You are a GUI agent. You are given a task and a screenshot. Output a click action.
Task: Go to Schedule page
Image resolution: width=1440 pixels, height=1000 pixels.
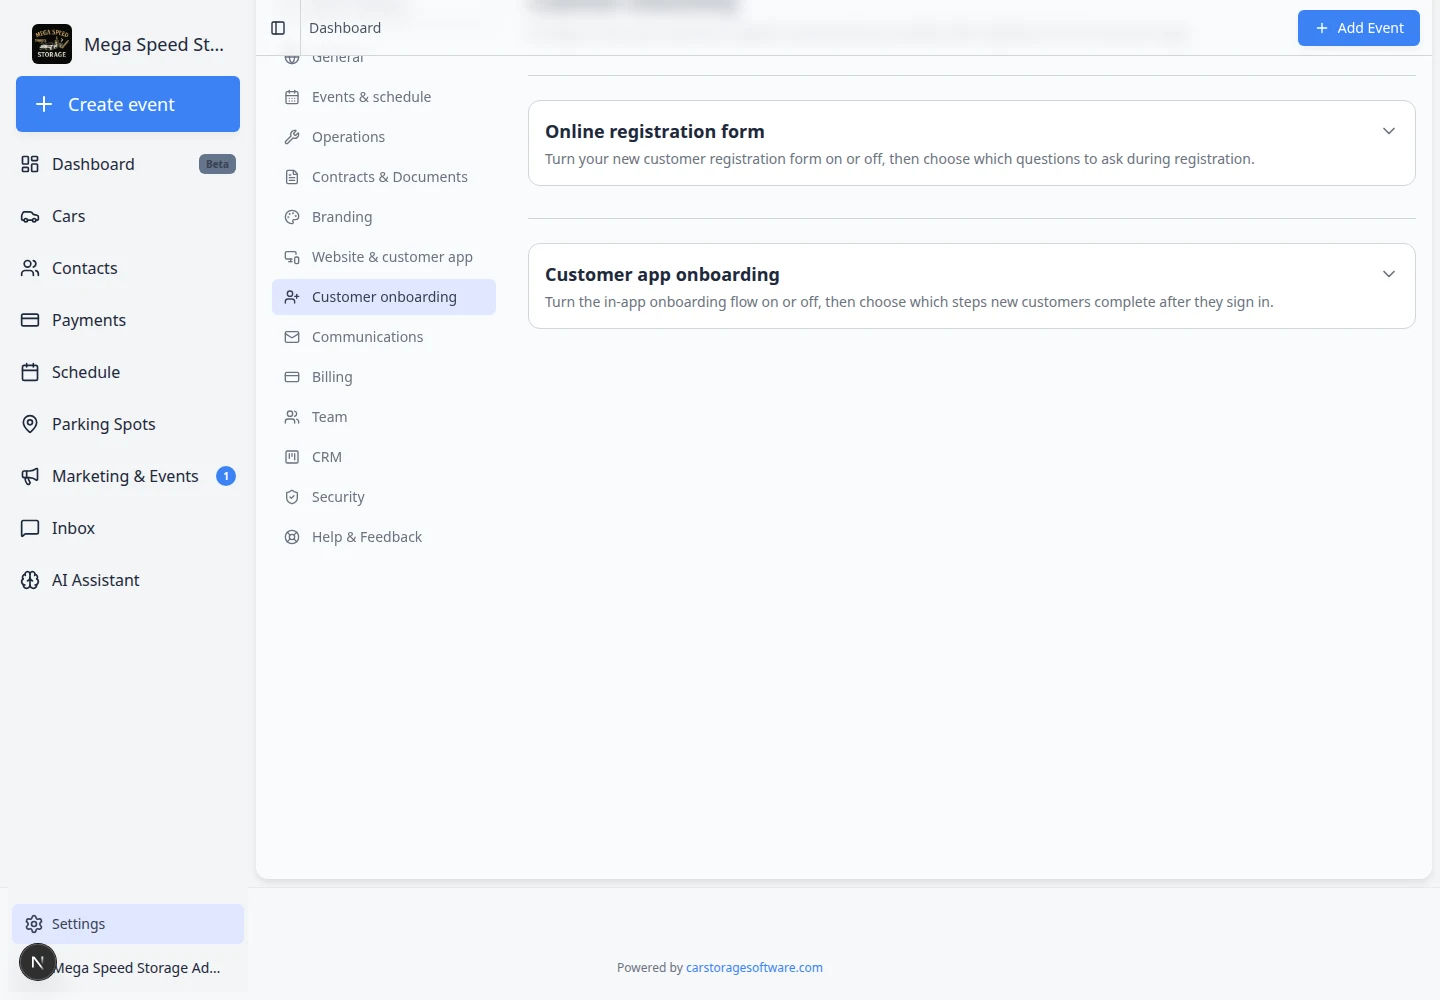tap(128, 372)
